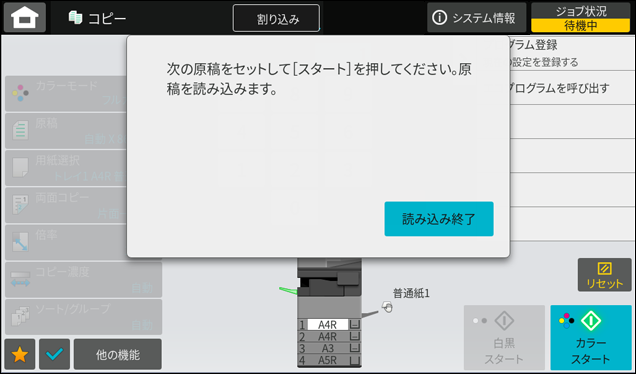636x374 pixels.
Task: Click the 用紙選択 blank sheet icon
Action: click(x=20, y=168)
